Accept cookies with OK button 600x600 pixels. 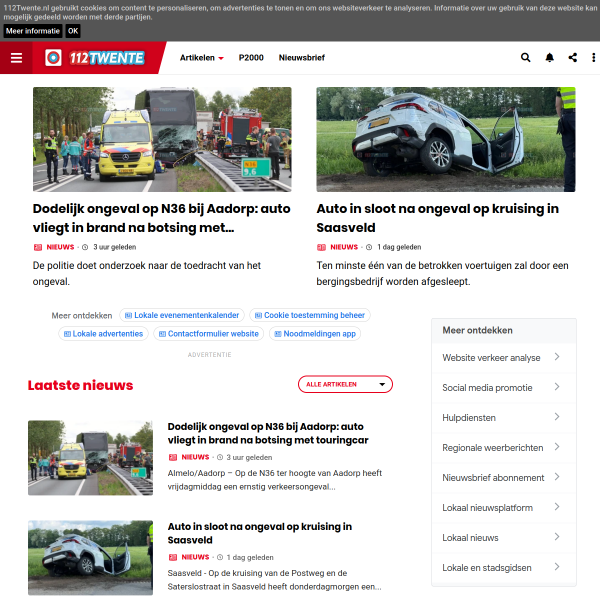click(73, 31)
